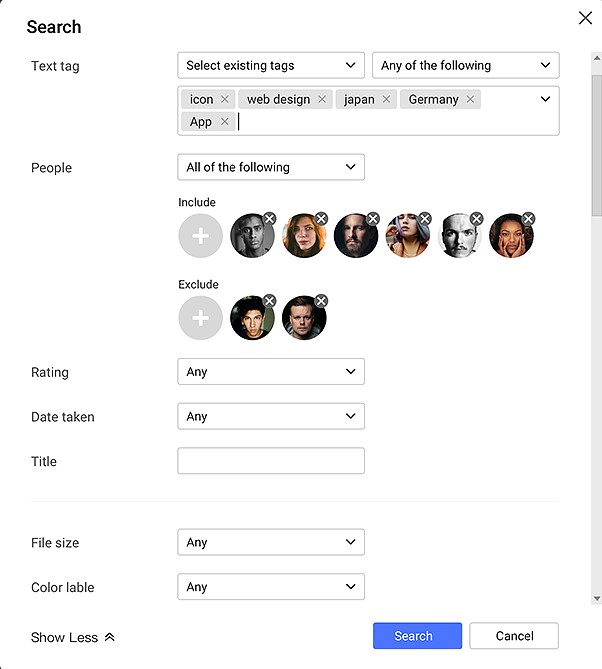This screenshot has width=602, height=669.
Task: Click the Cancel button
Action: [514, 636]
